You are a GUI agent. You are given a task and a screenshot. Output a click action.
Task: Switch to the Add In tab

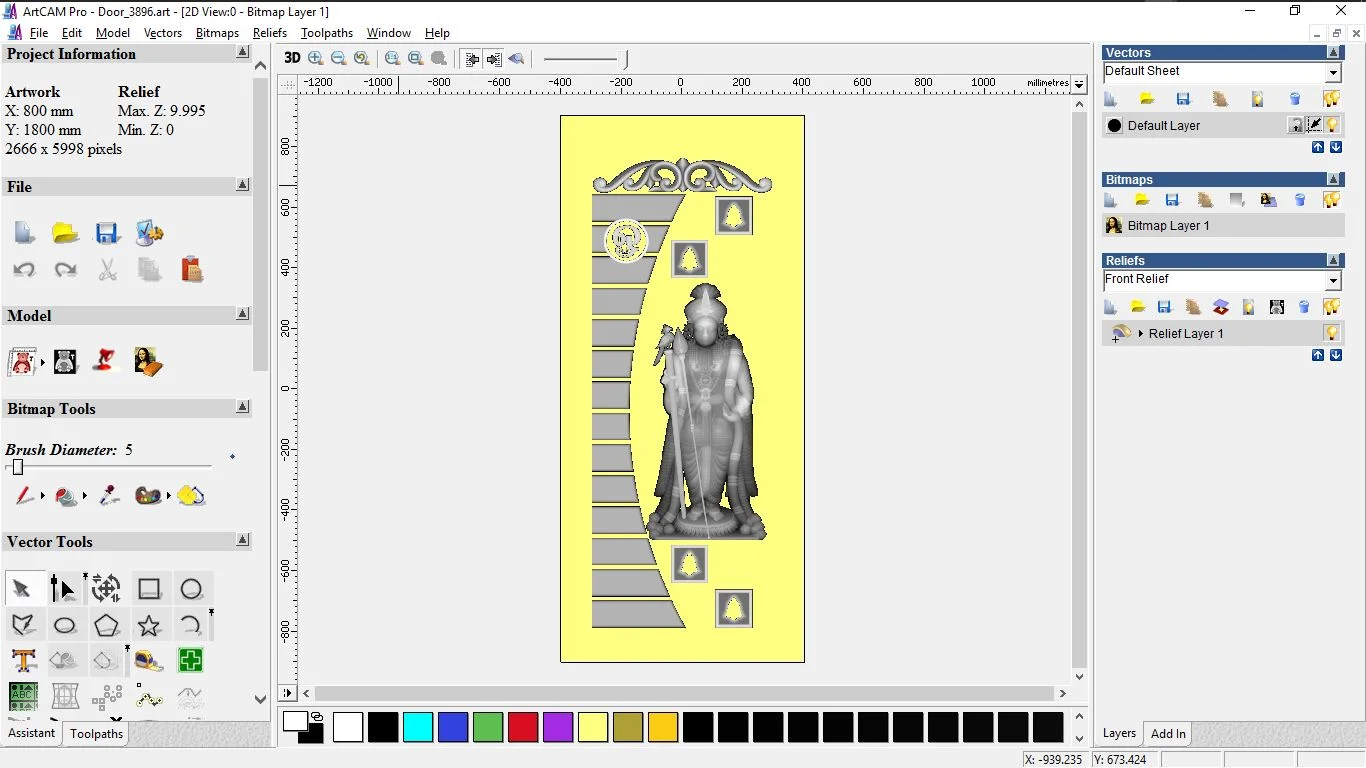click(x=1168, y=733)
